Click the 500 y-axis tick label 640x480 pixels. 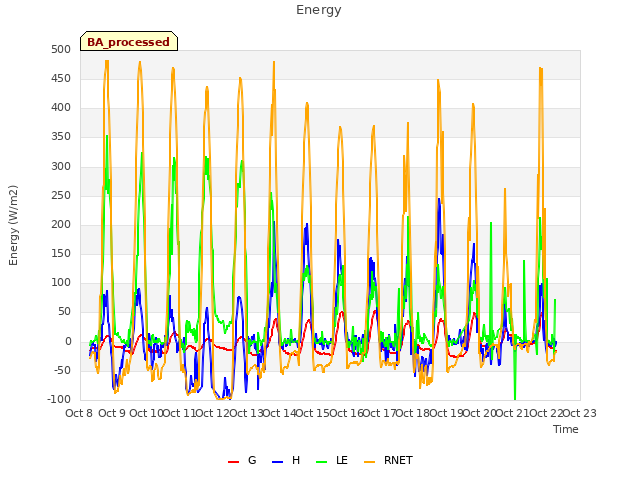[x=61, y=49]
